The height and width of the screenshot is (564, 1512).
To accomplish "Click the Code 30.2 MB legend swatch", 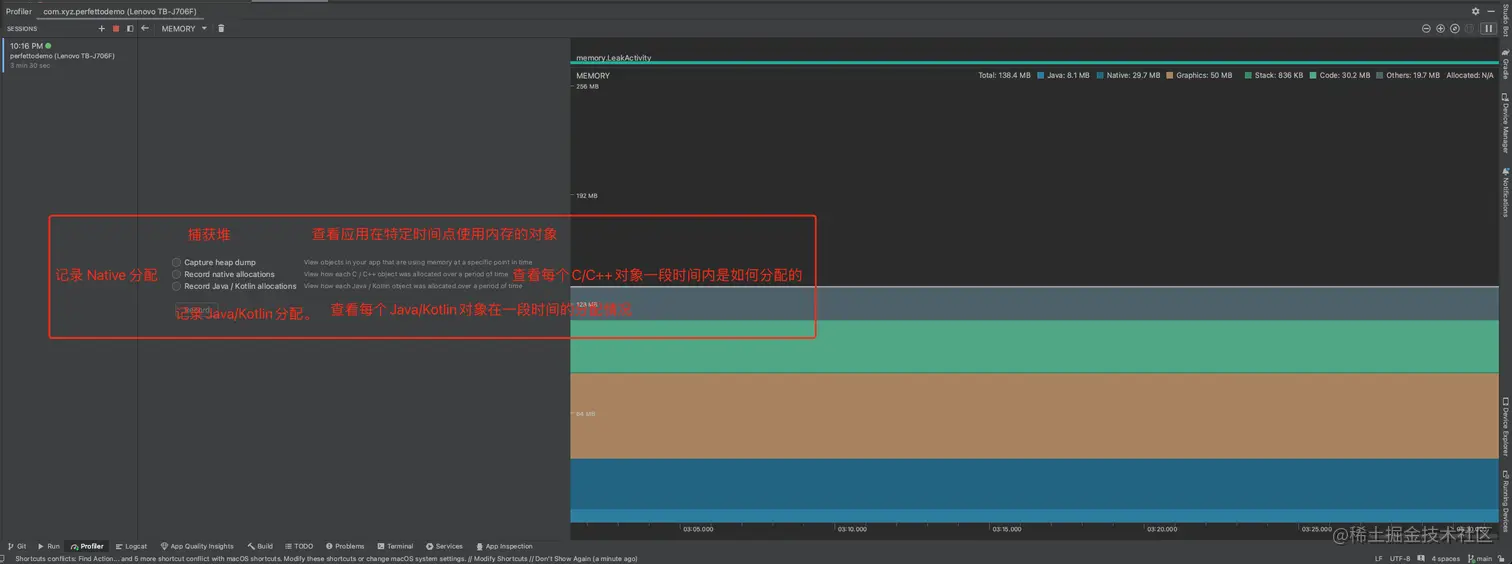I will (x=1313, y=75).
